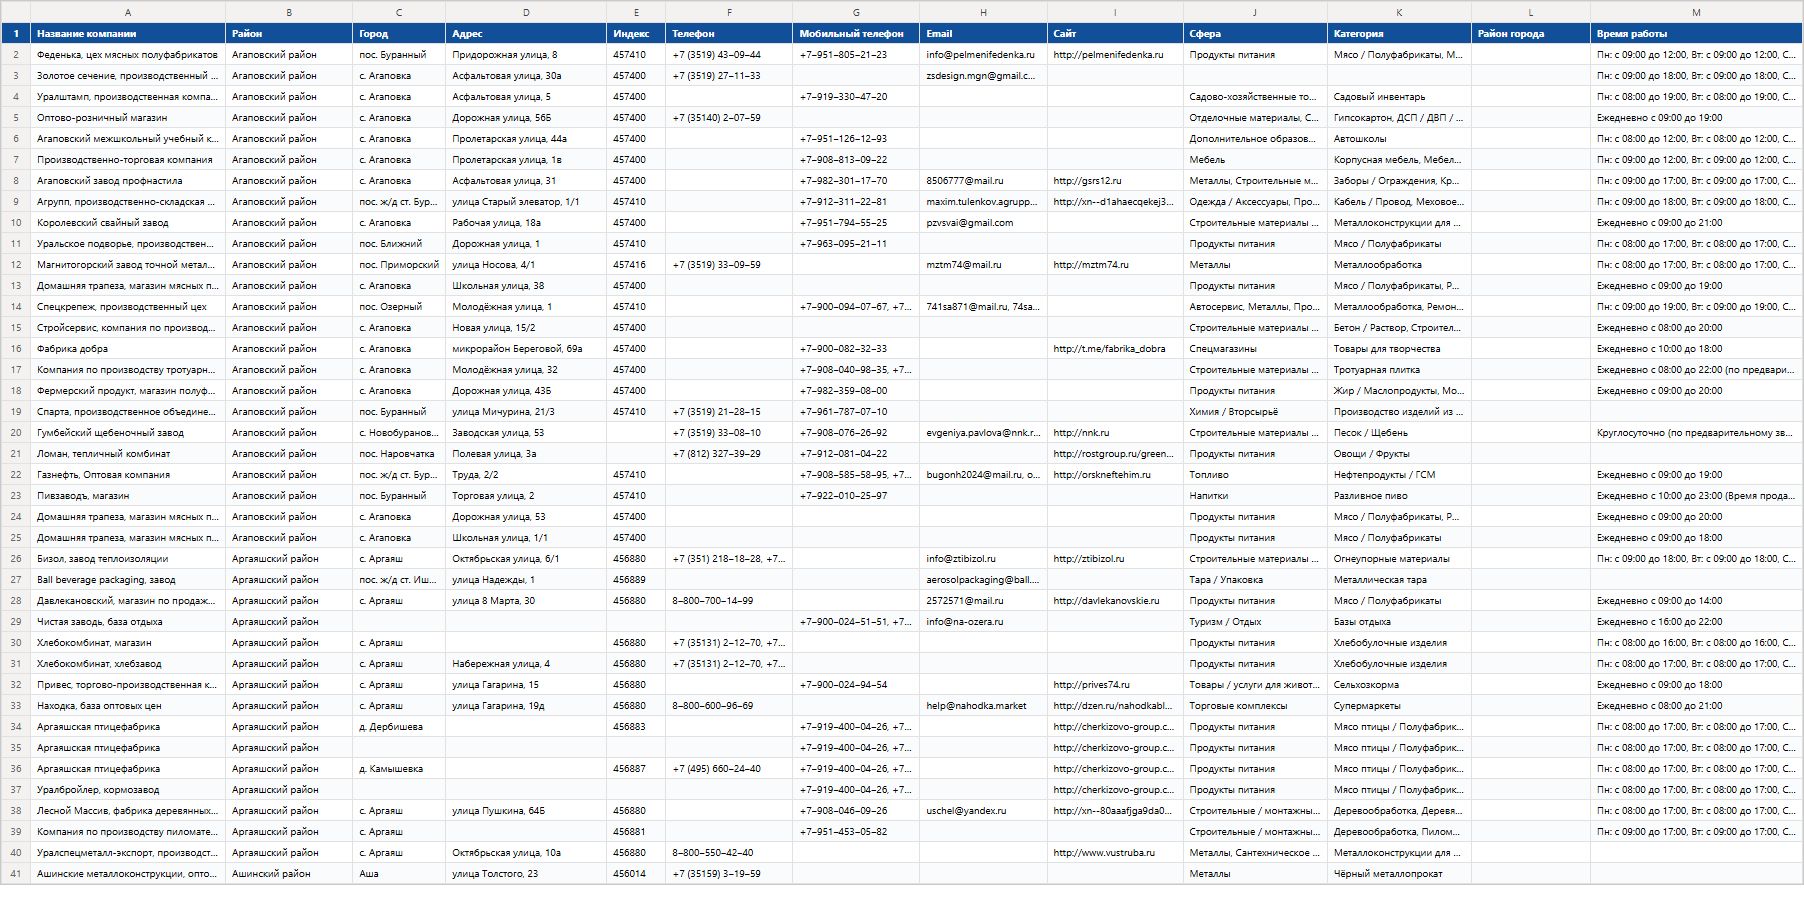Click the 8506777@mail.ru email cell
This screenshot has width=1804, height=902.
(984, 181)
